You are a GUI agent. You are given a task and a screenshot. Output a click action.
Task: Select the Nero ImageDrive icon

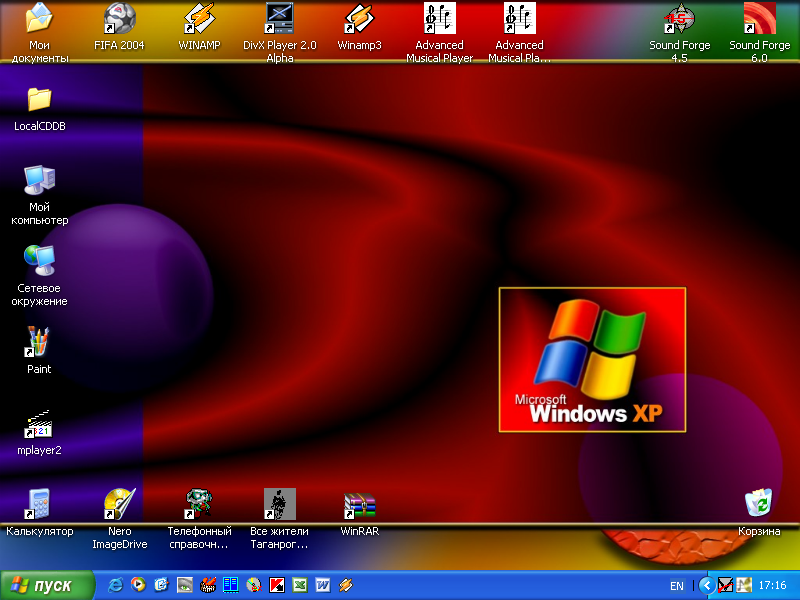119,504
